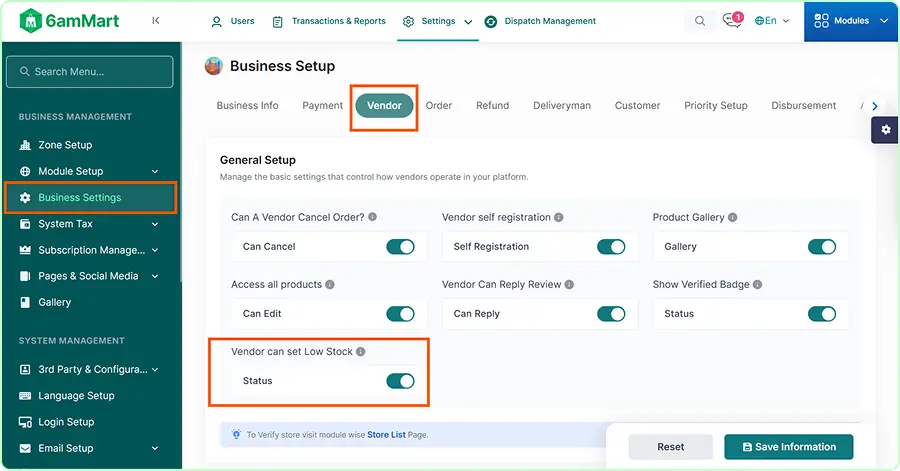Toggle the Can Cancel switch
The height and width of the screenshot is (471, 900).
click(400, 247)
